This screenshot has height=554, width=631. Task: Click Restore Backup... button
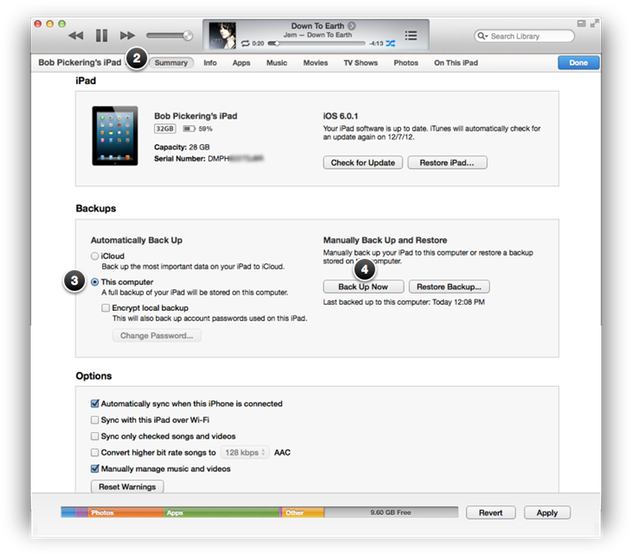point(449,287)
